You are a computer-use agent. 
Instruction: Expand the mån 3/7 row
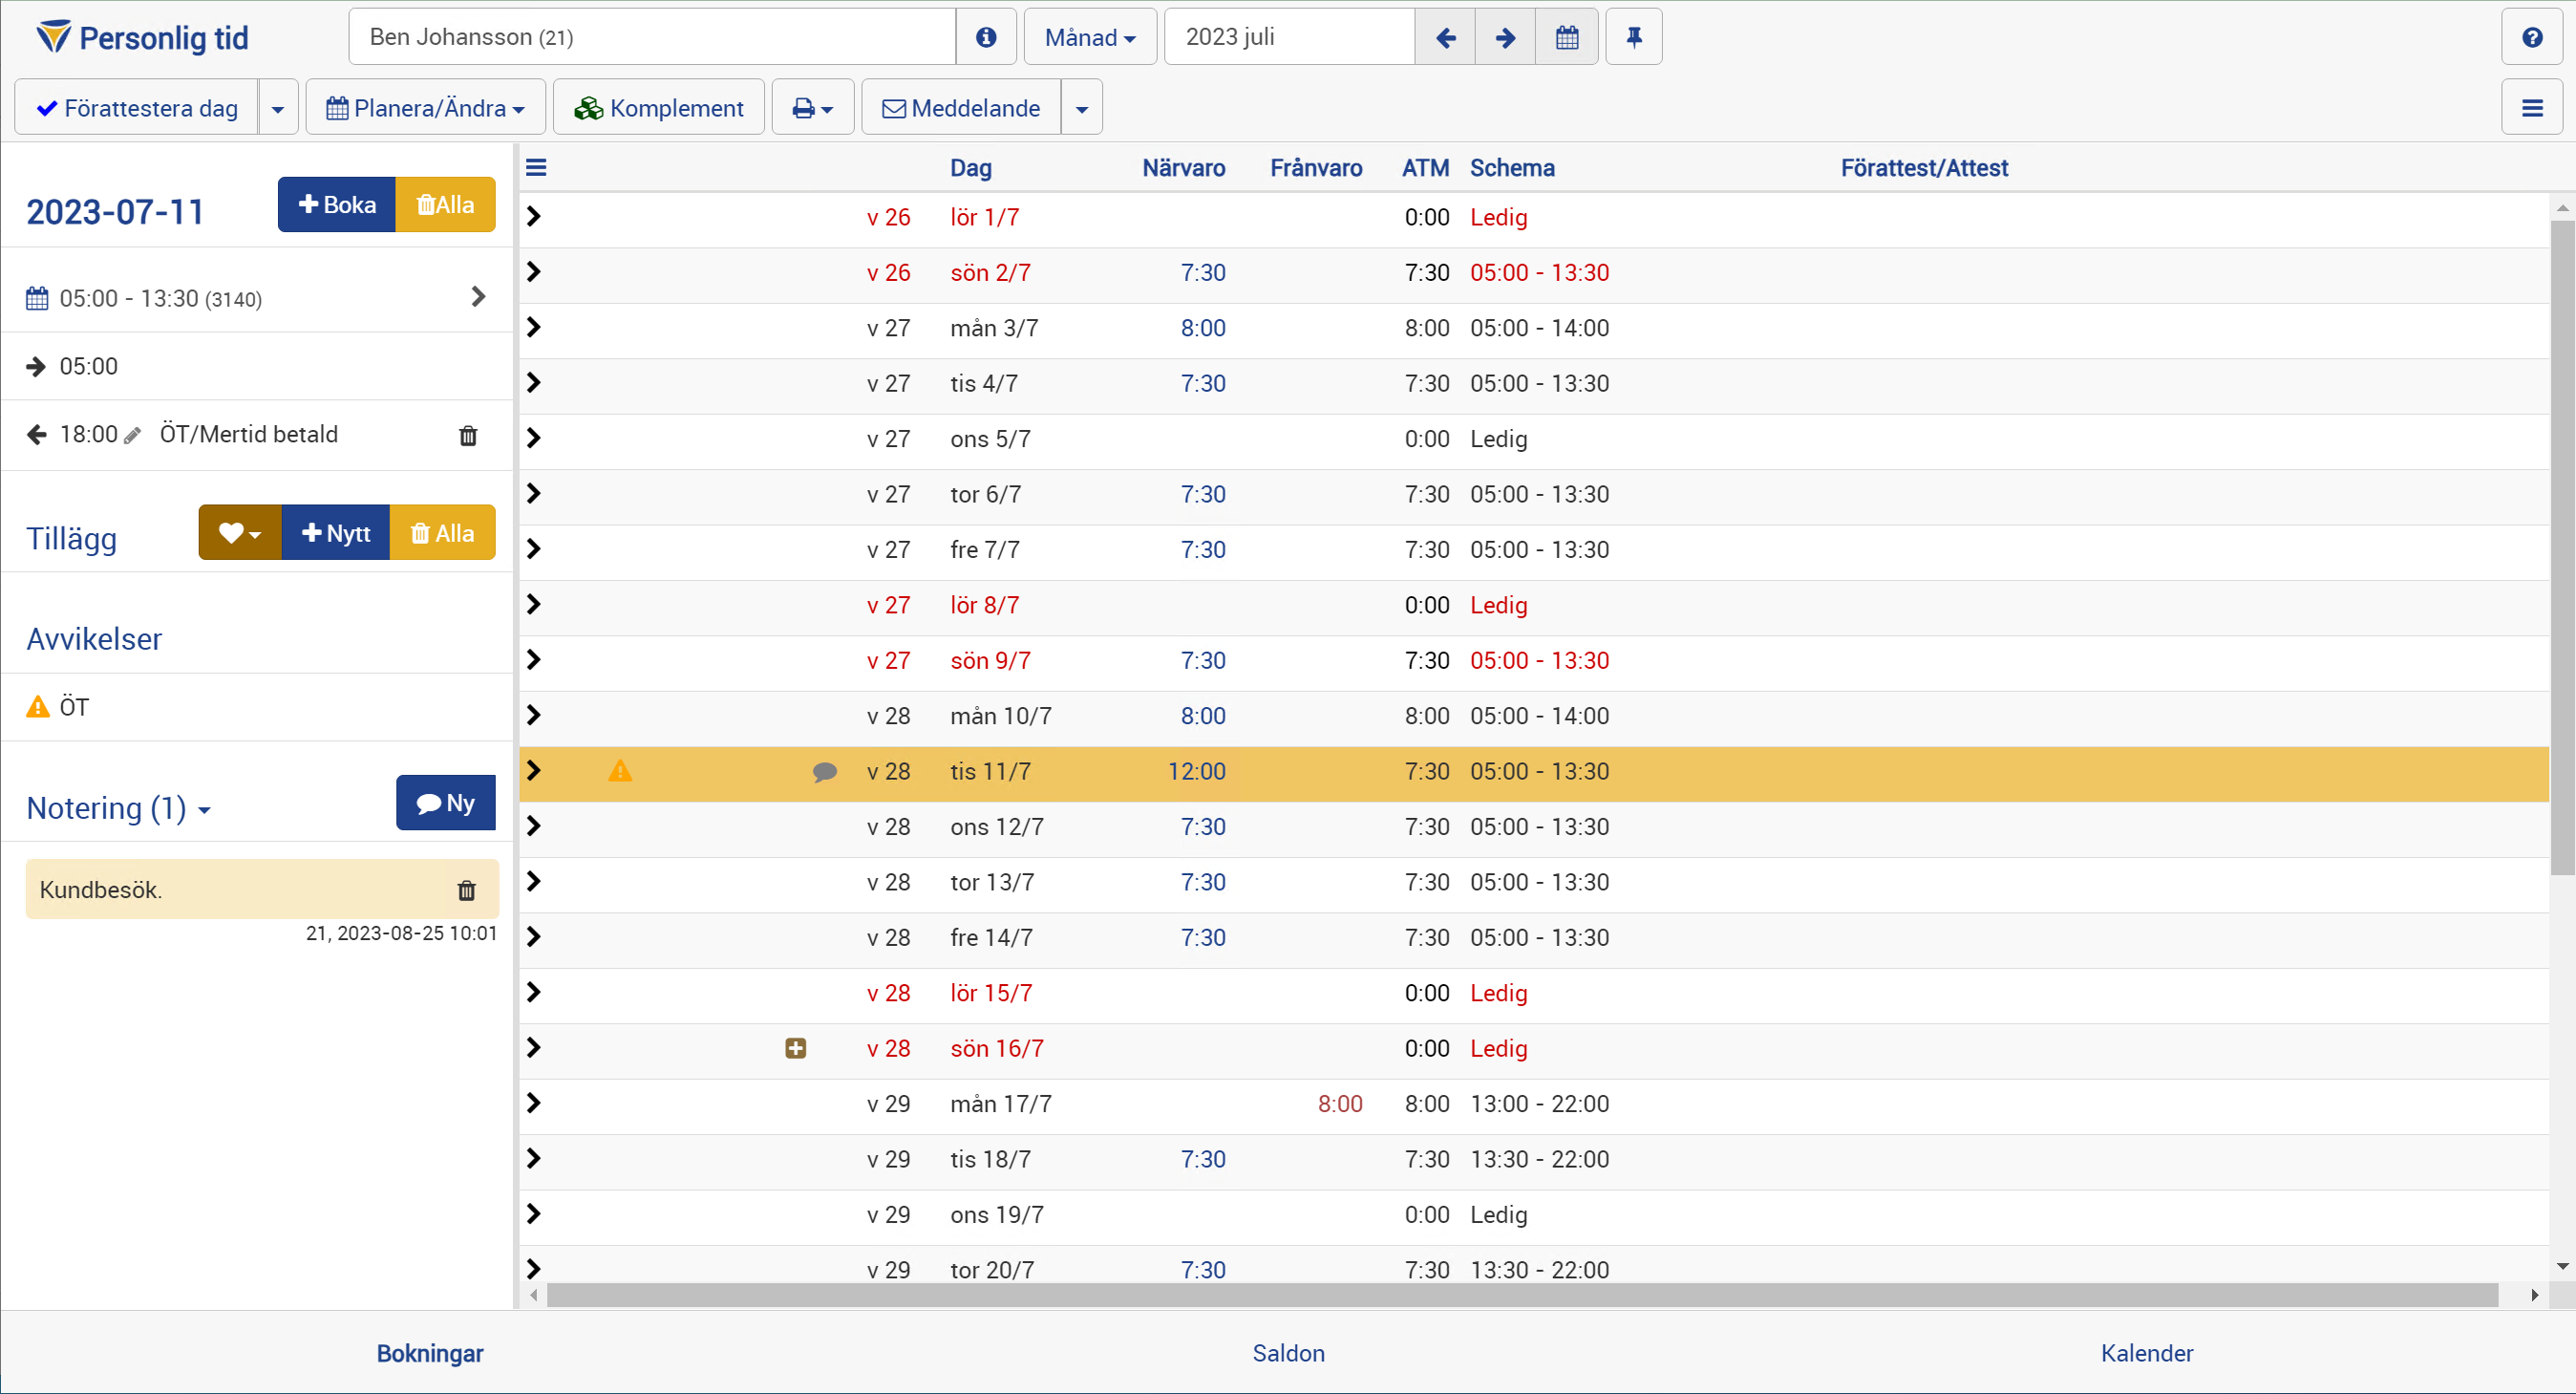pyautogui.click(x=534, y=328)
